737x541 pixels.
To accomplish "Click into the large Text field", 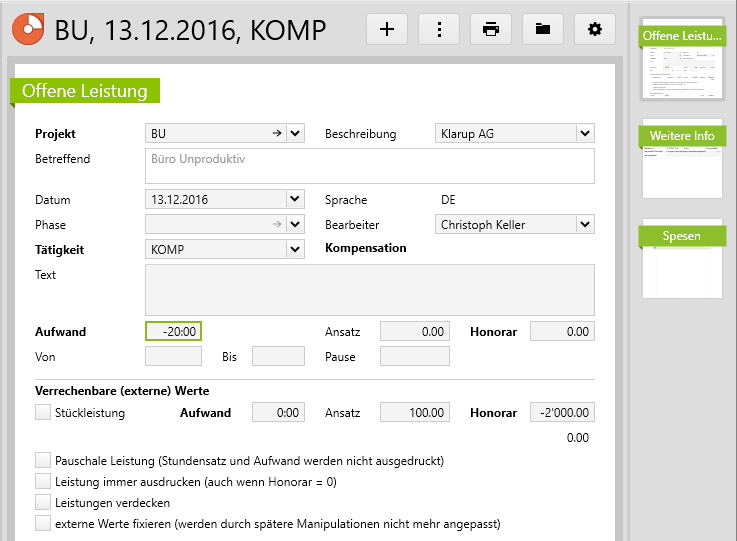I will point(370,289).
